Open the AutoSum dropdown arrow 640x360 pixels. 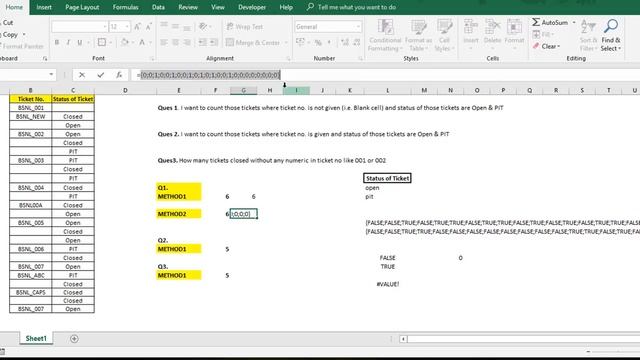pyautogui.click(x=574, y=22)
